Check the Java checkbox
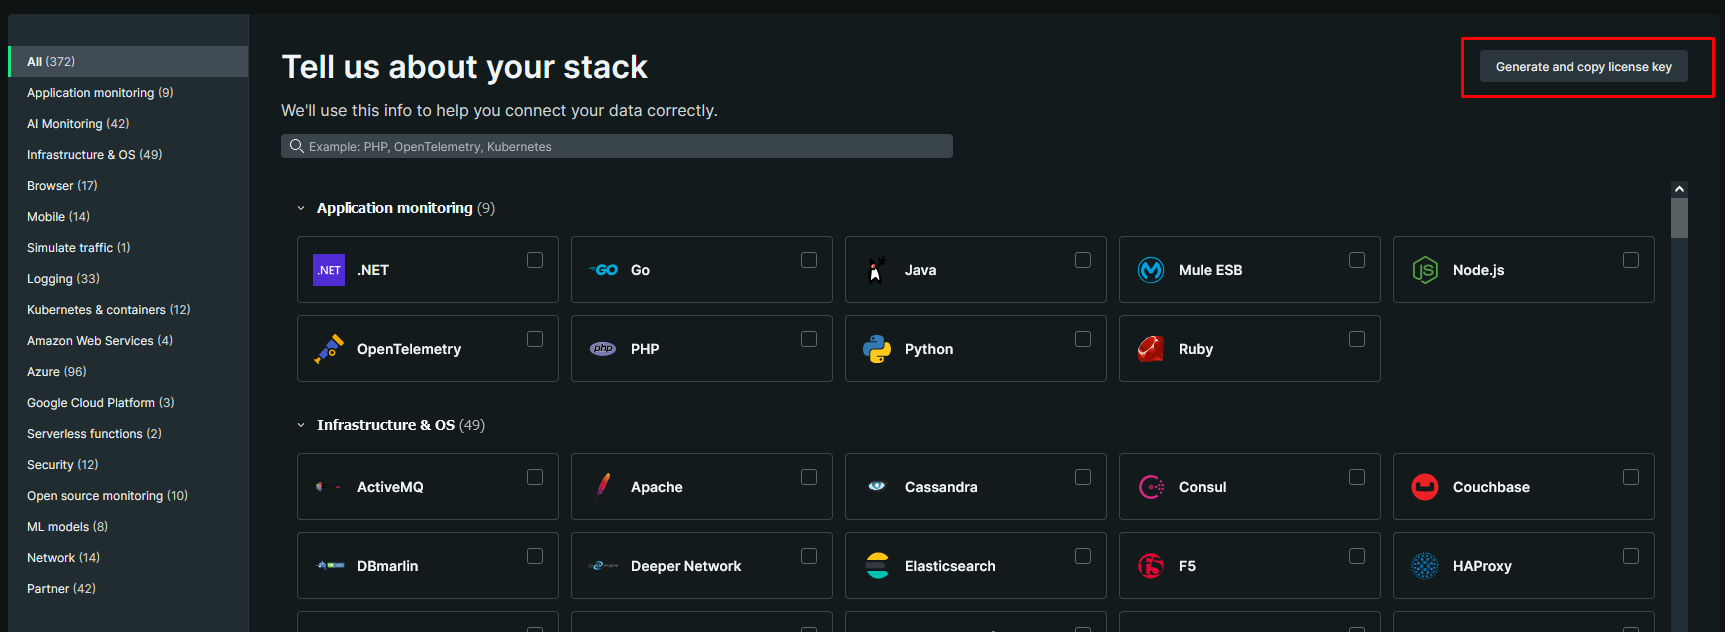Image resolution: width=1725 pixels, height=632 pixels. pos(1083,260)
